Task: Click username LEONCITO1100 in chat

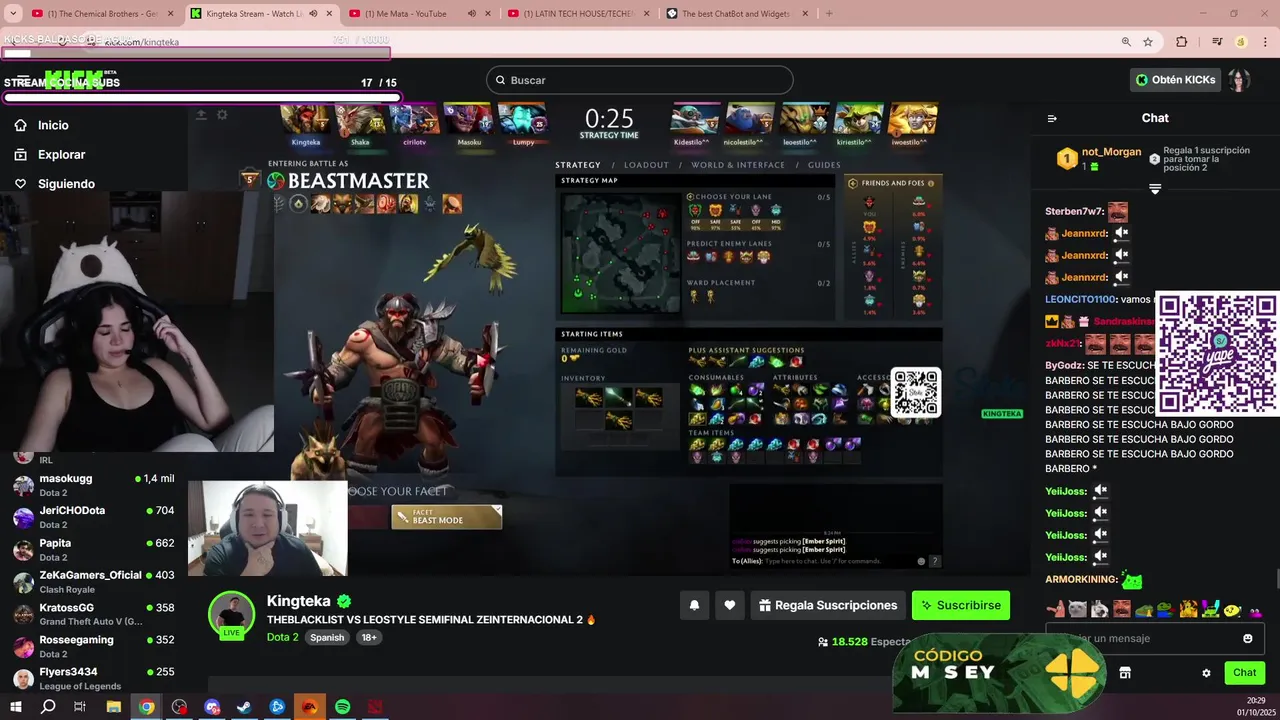Action: coord(1080,299)
